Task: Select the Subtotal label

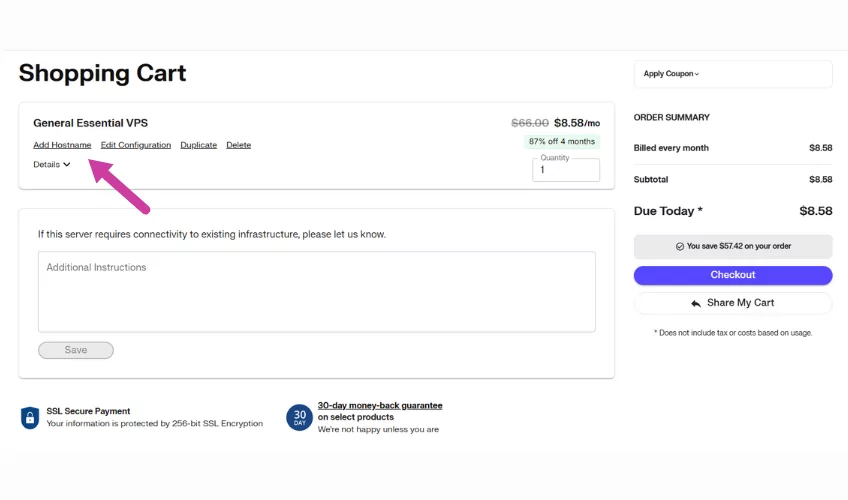Action: 651,179
